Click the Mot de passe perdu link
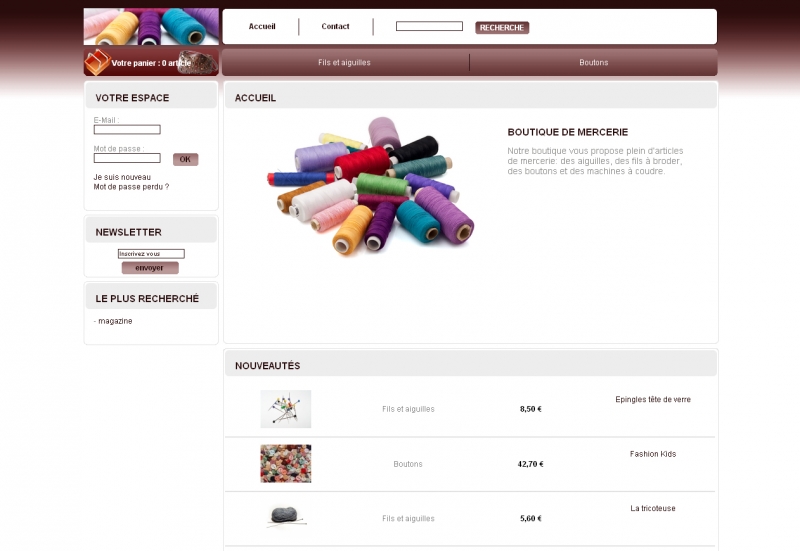800x551 pixels. [131, 187]
